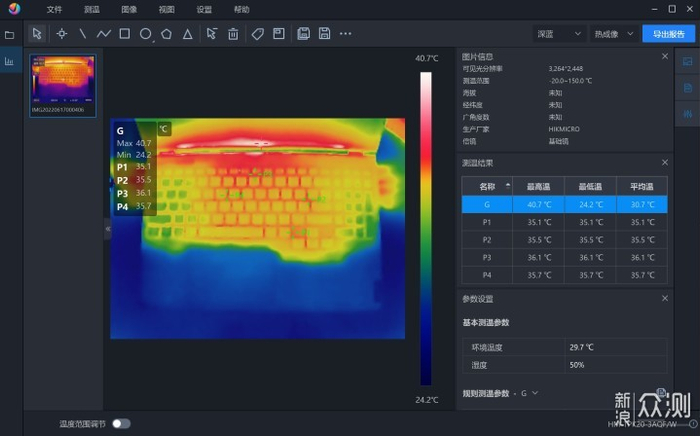Select the P4 row in results table
The image size is (700, 436).
(565, 275)
